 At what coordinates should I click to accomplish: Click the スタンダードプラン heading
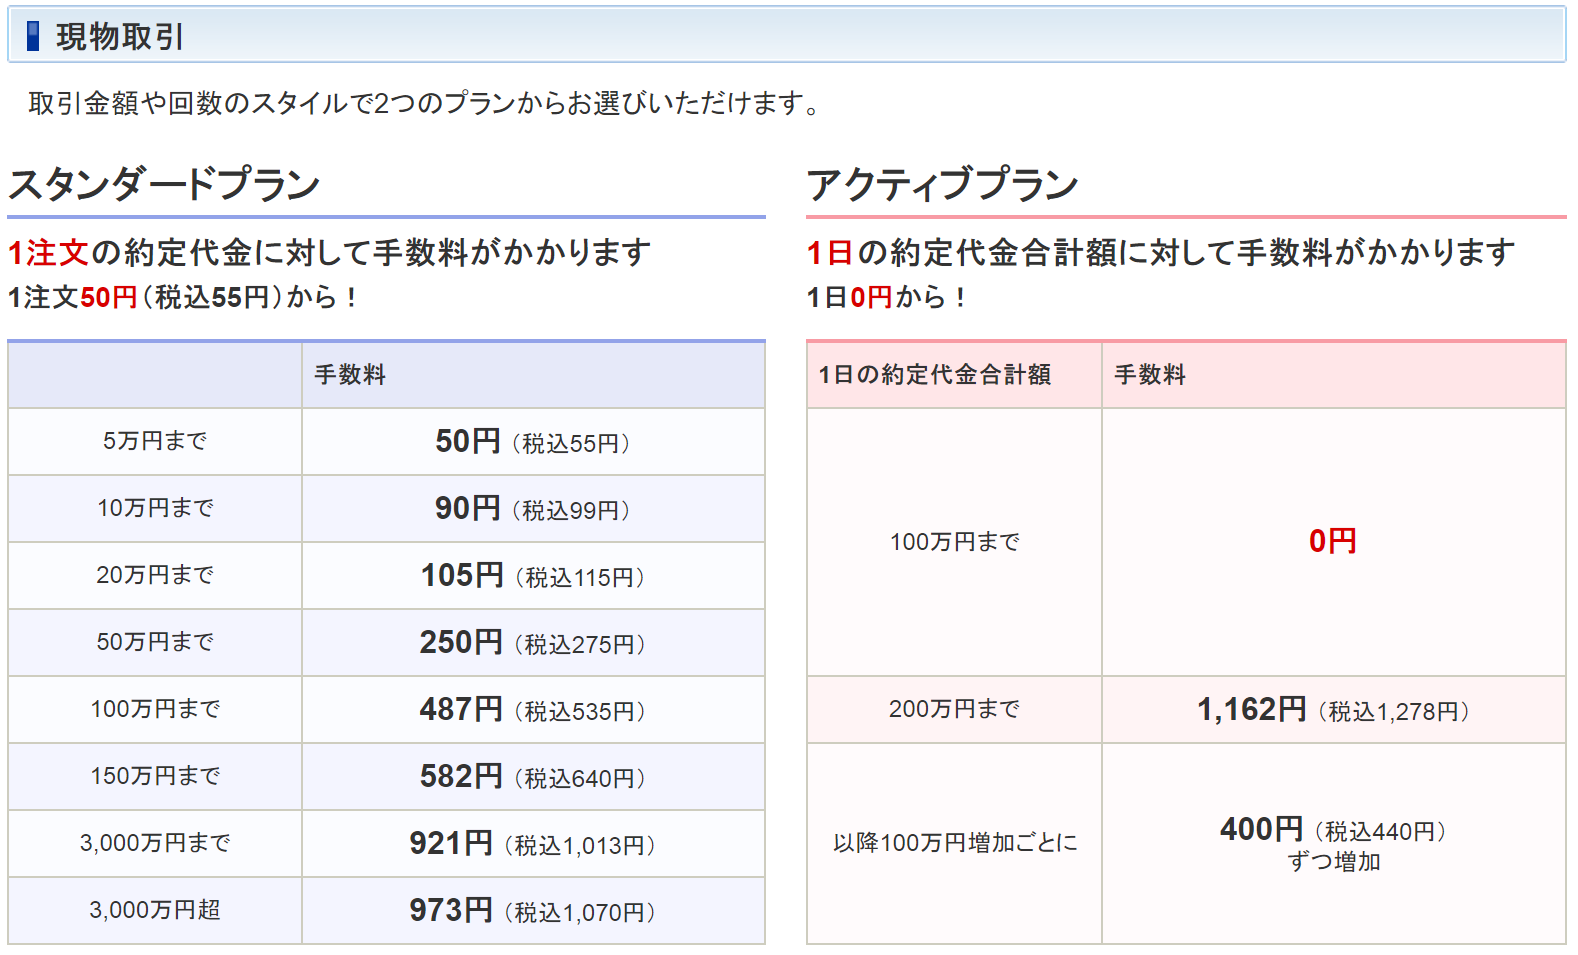pos(164,184)
